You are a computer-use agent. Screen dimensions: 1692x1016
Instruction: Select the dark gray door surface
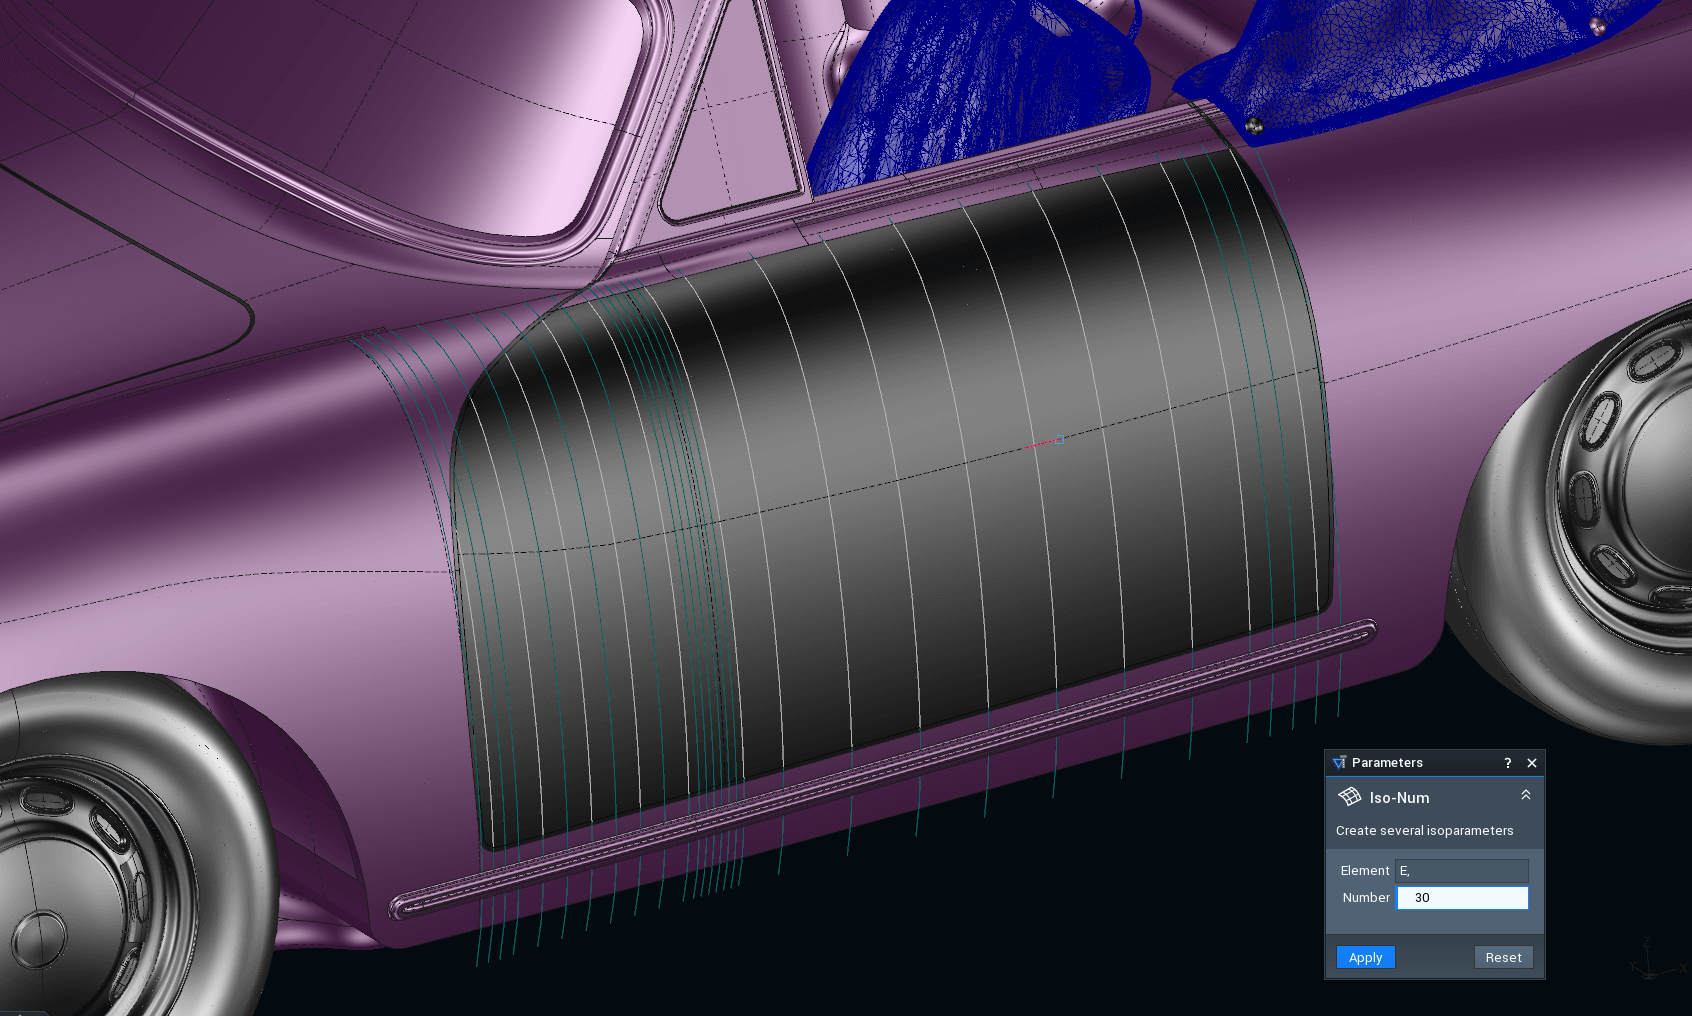(x=900, y=500)
